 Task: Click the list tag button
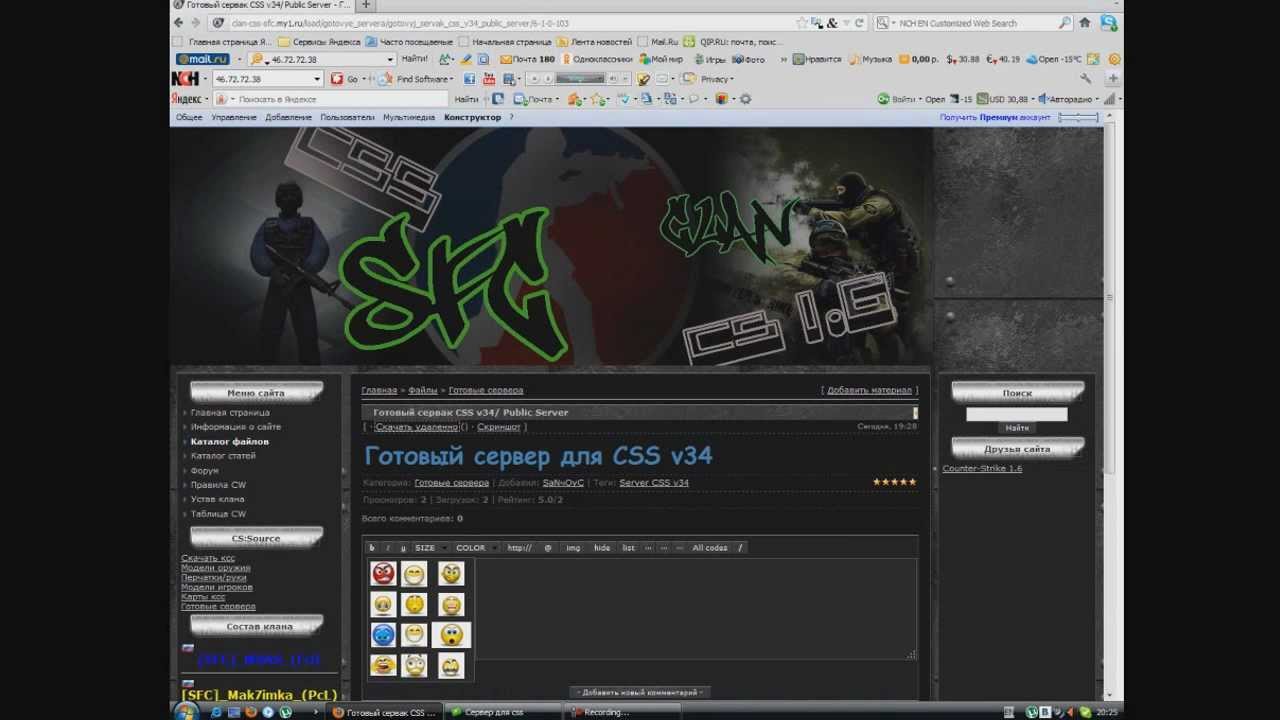[x=628, y=548]
